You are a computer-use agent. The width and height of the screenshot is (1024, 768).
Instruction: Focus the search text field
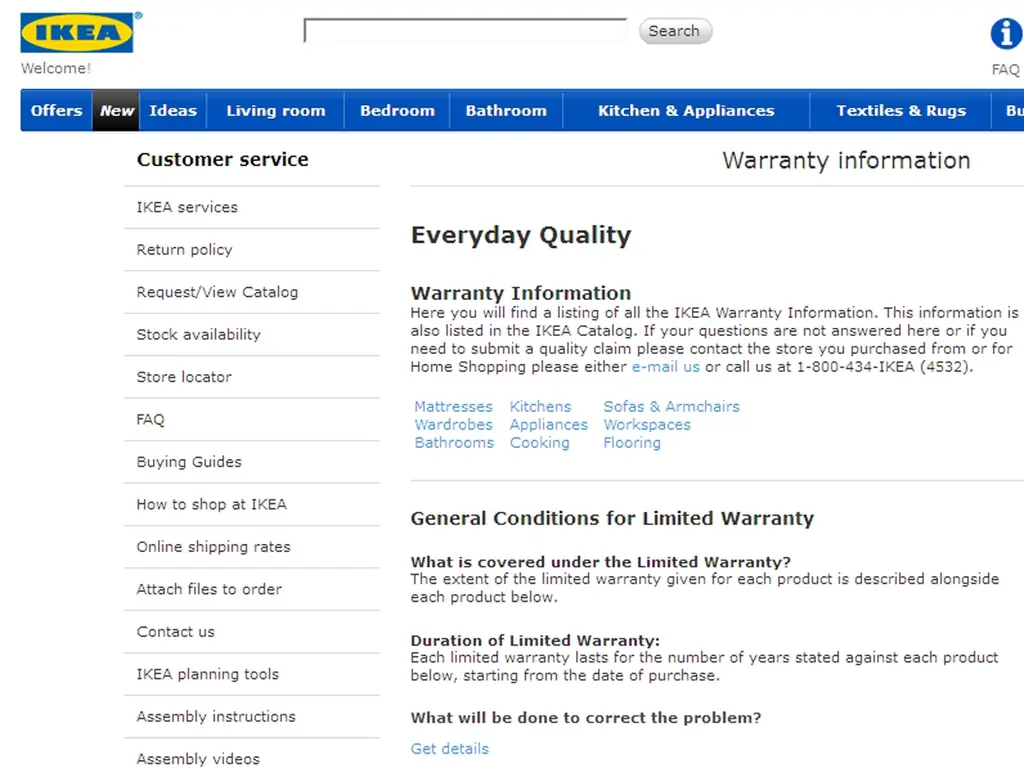click(466, 31)
